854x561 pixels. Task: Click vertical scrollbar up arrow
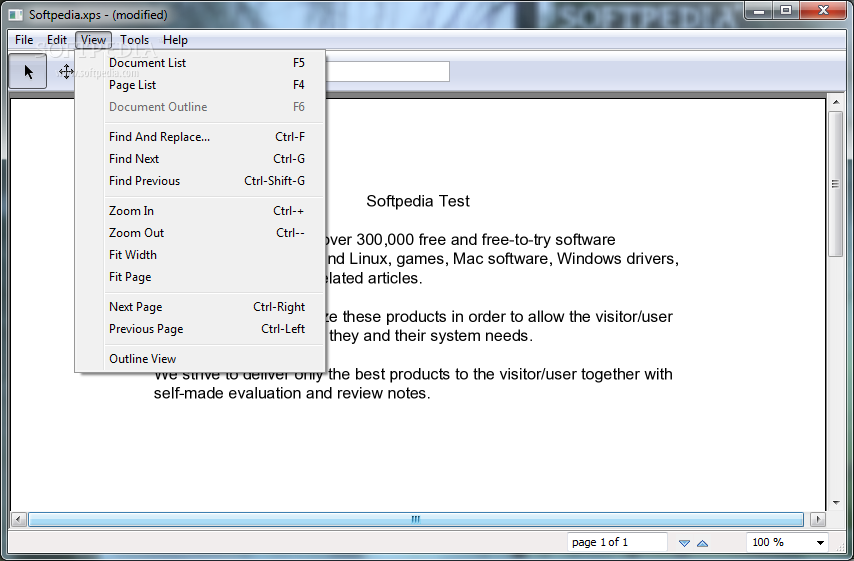coord(835,102)
